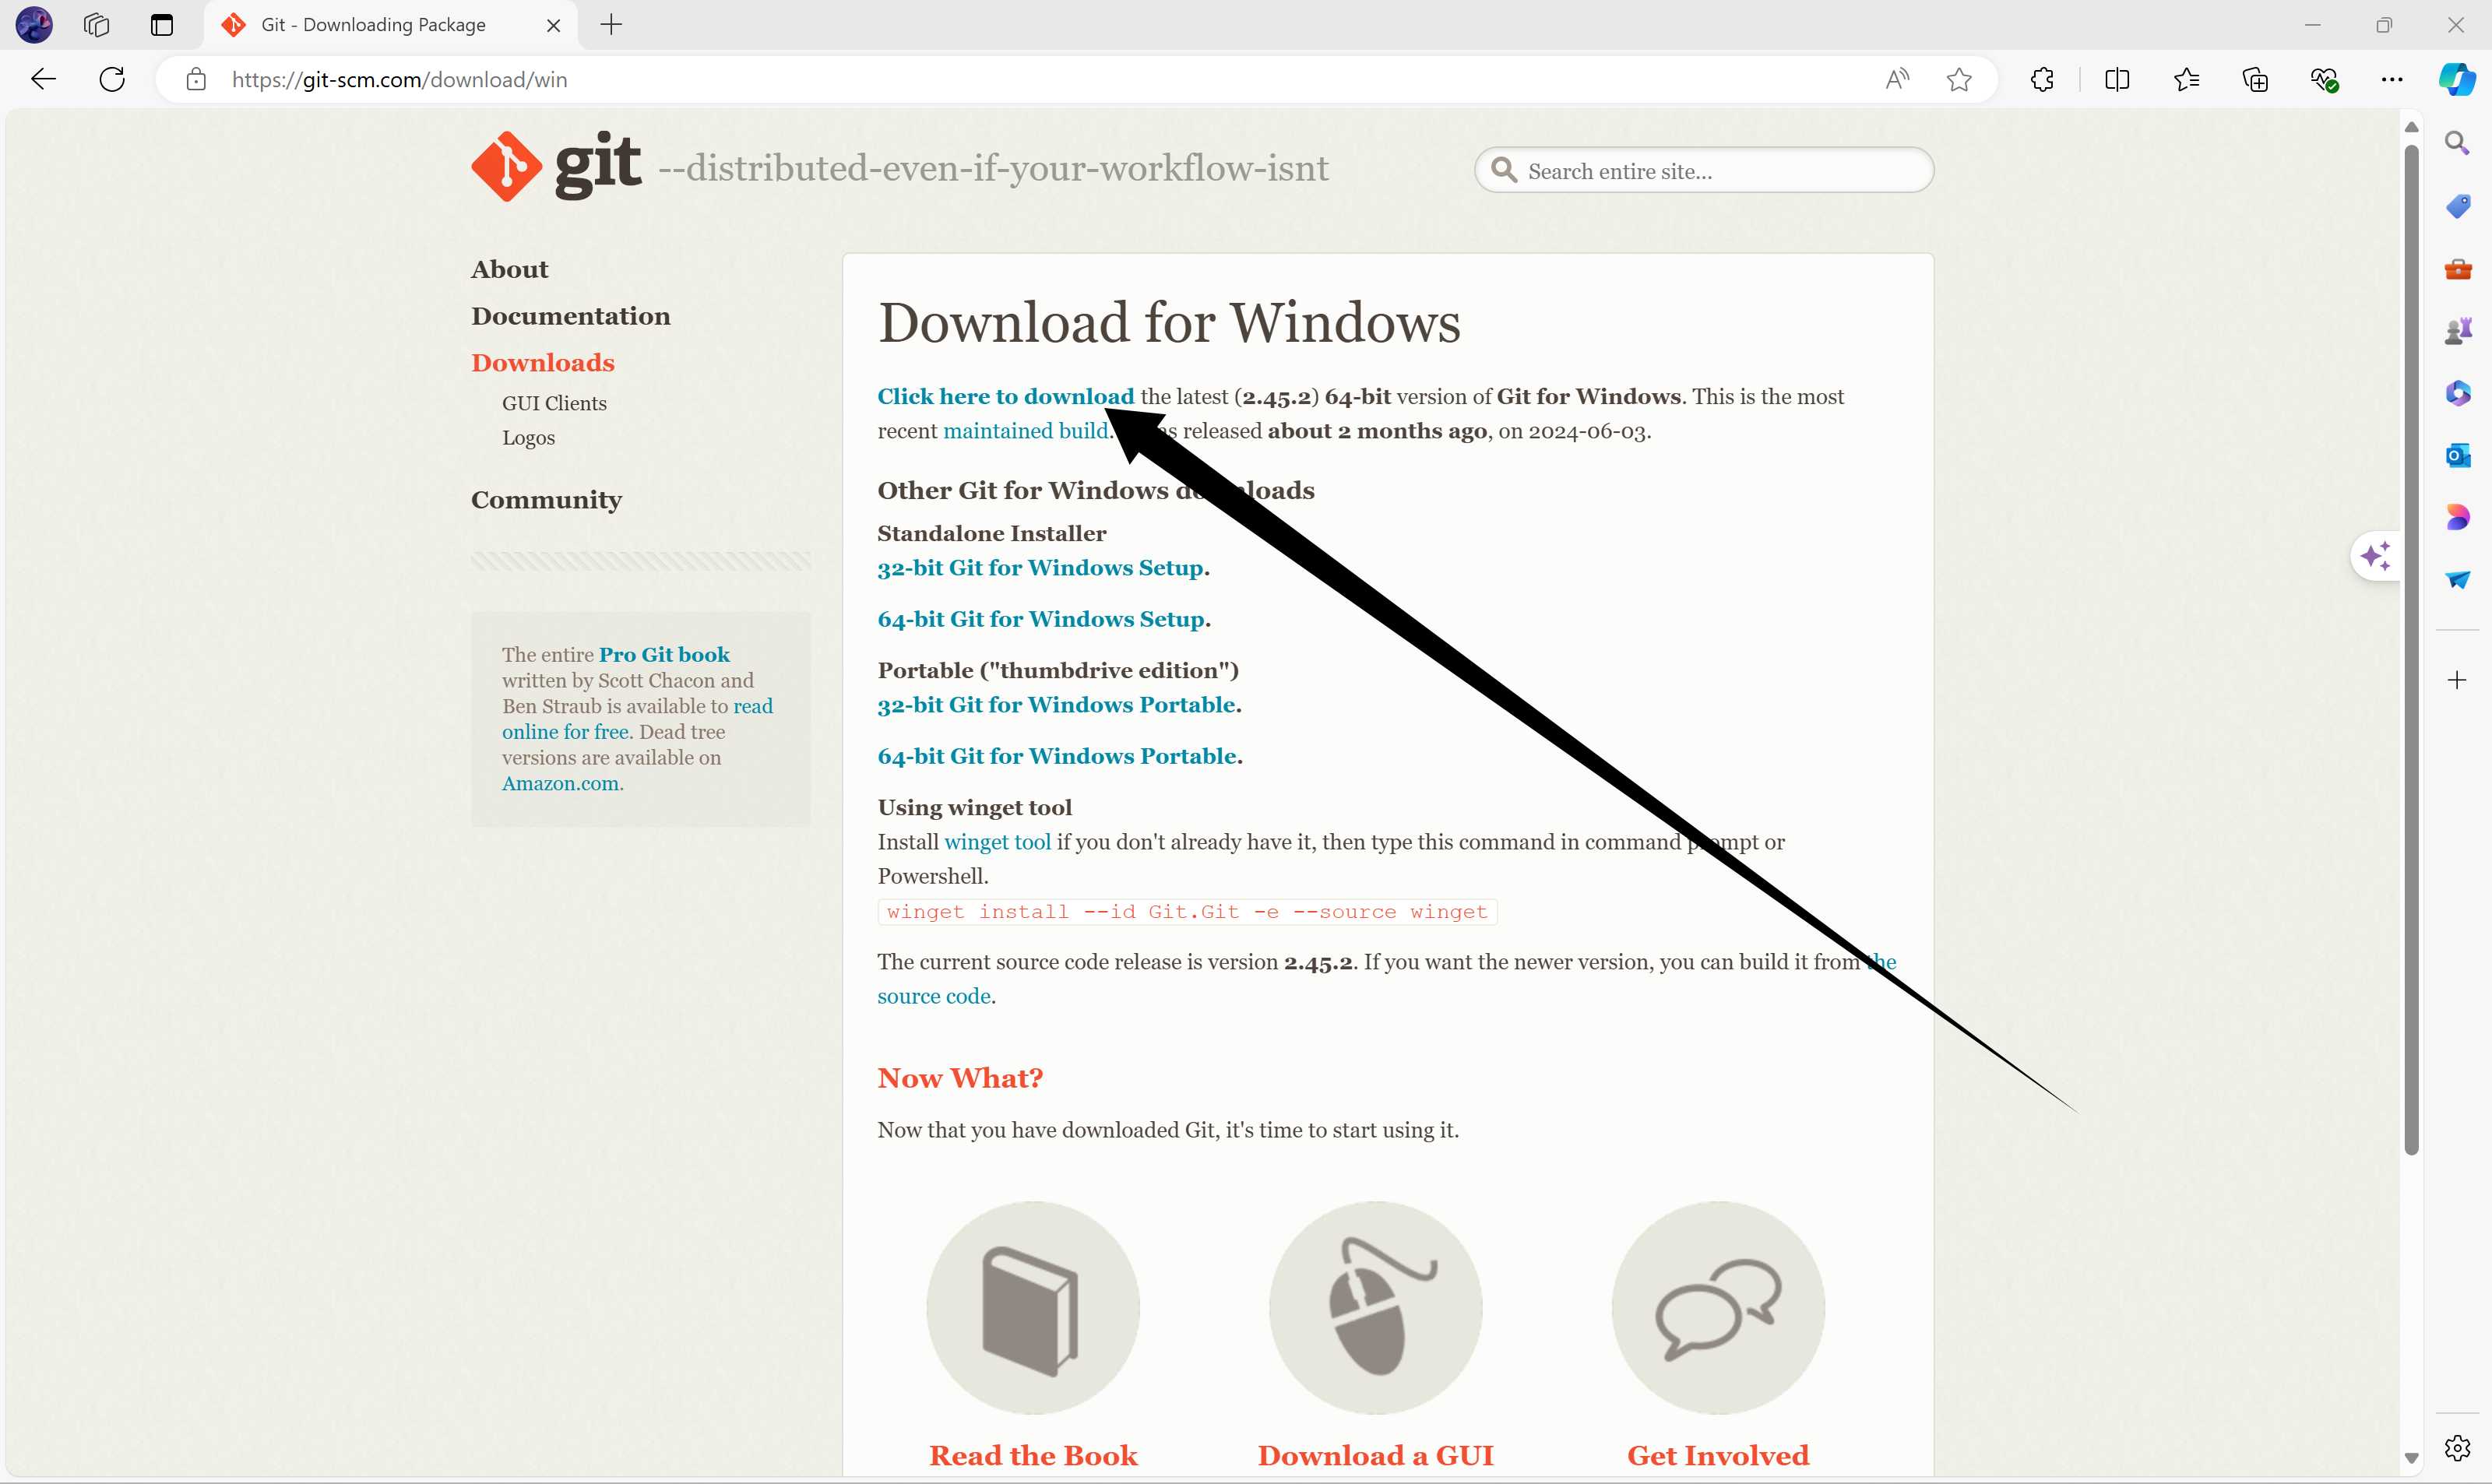The image size is (2492, 1484).
Task: Open the Documentation nav item
Action: pos(570,316)
